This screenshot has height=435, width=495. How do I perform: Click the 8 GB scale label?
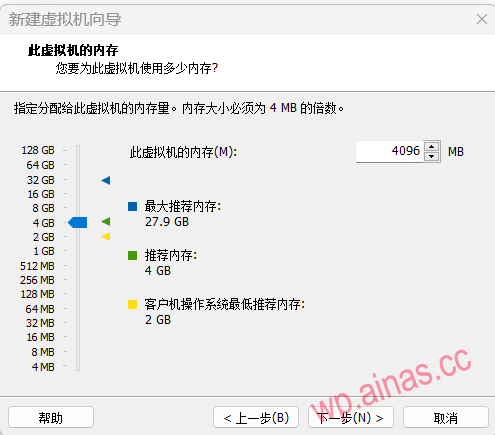pos(43,208)
